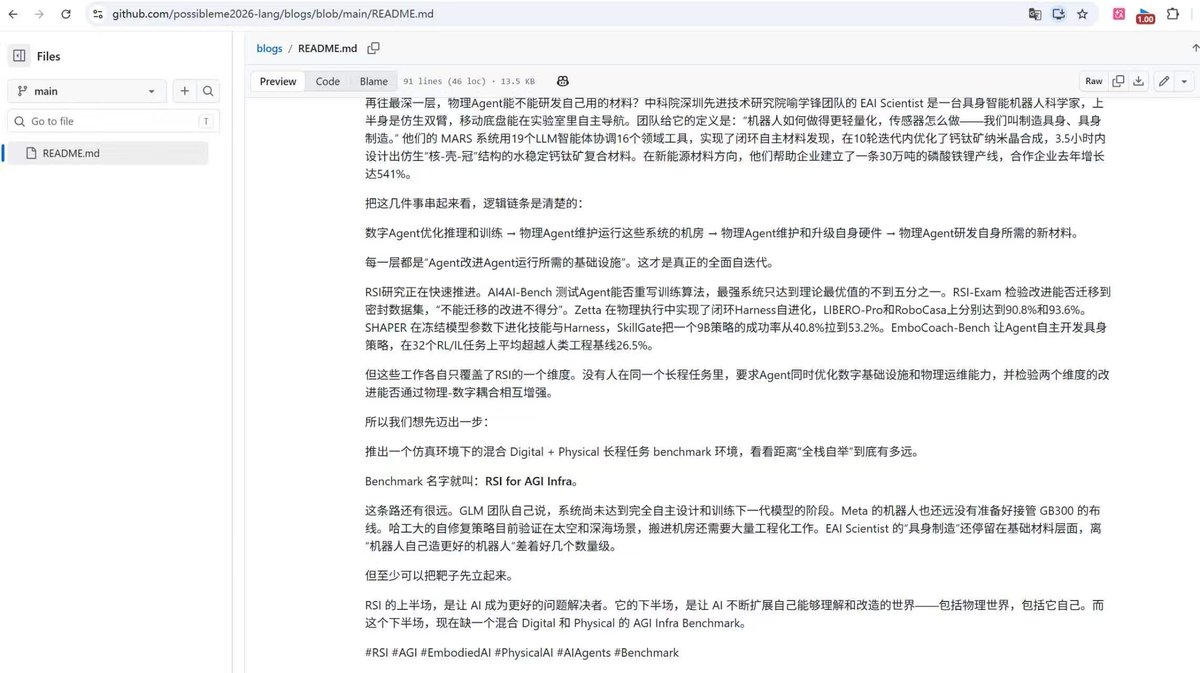Viewport: 1200px width, 673px height.
Task: Click the install app icon in address bar
Action: click(1059, 15)
